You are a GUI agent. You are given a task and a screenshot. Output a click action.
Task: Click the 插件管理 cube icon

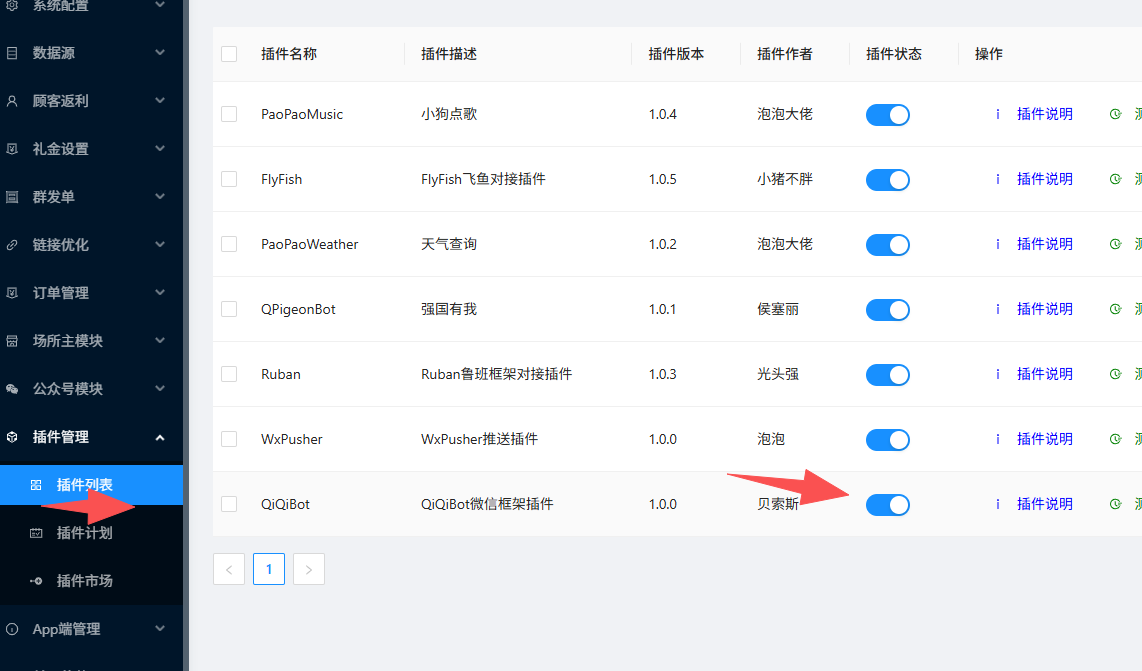12,437
